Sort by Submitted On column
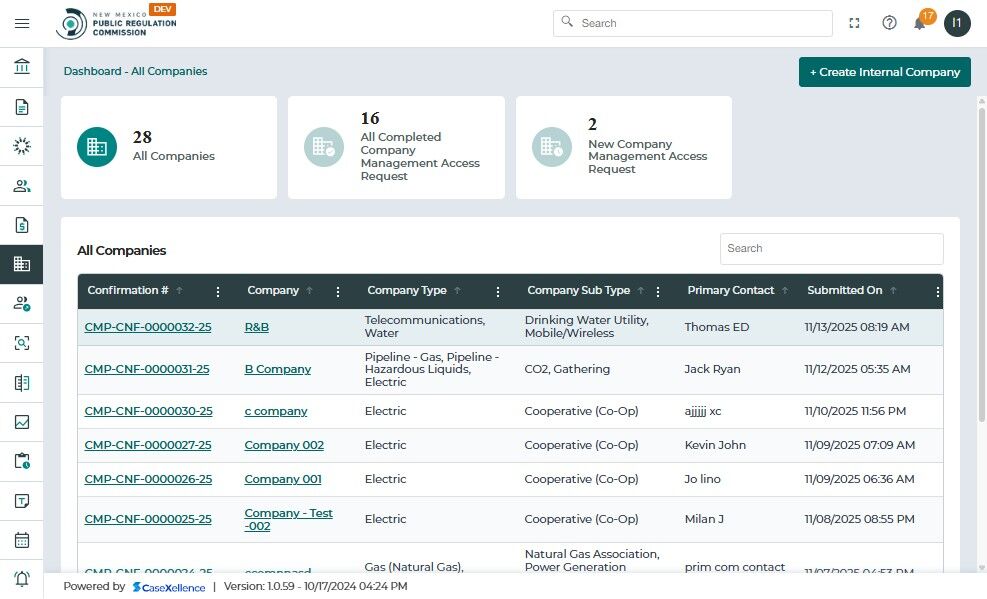This screenshot has width=987, height=599. (x=845, y=291)
